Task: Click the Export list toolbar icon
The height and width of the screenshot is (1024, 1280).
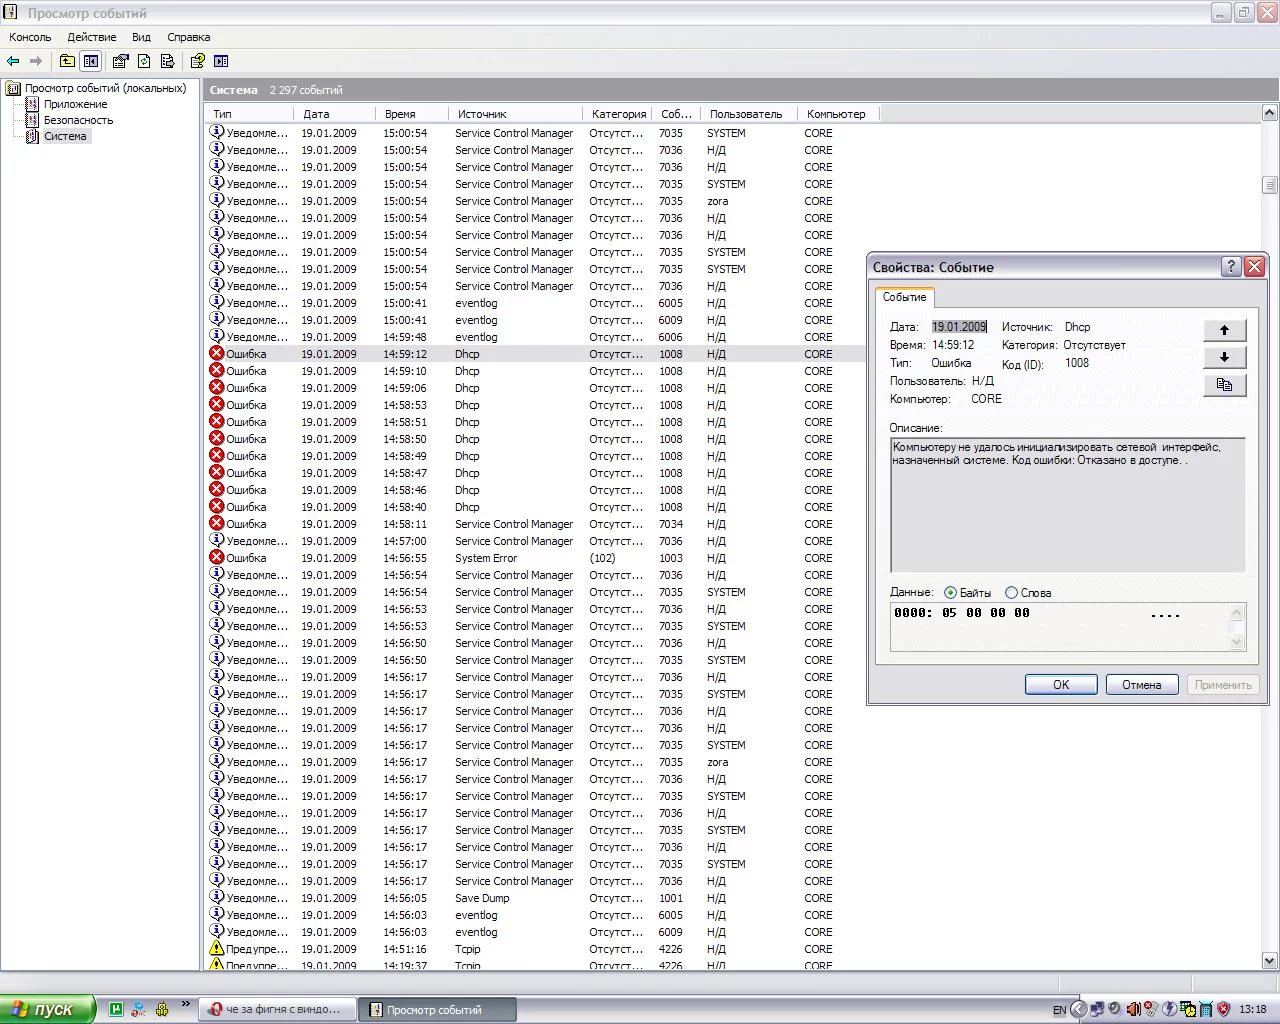Action: 167,61
